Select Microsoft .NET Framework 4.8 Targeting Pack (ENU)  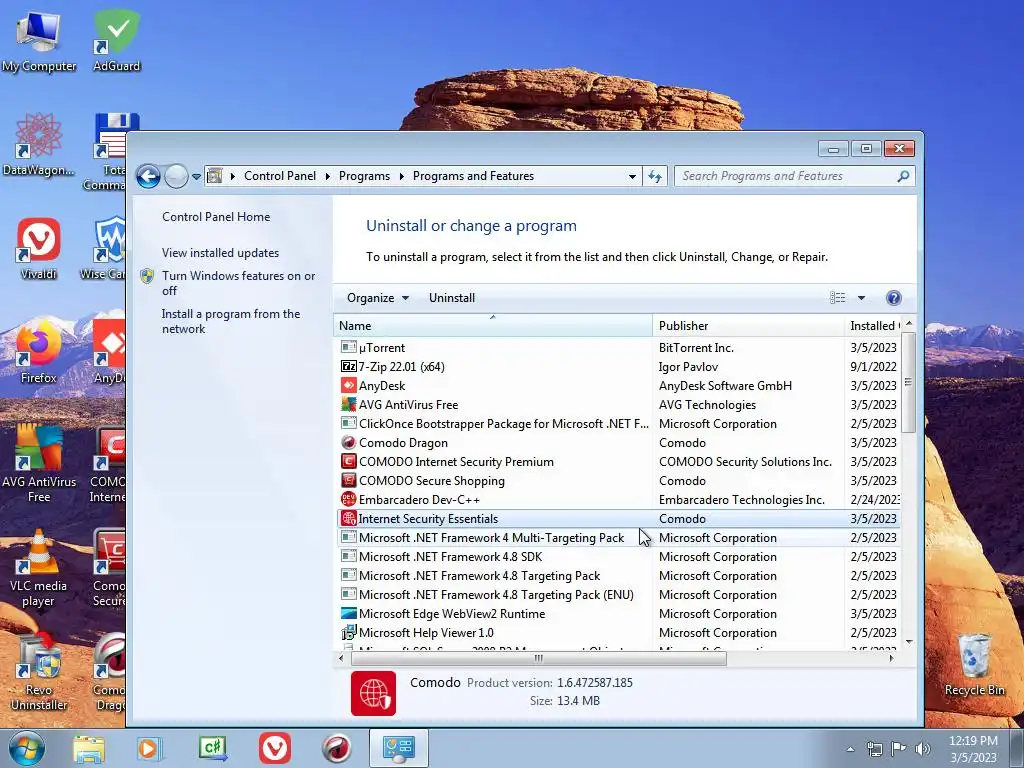[x=618, y=594]
